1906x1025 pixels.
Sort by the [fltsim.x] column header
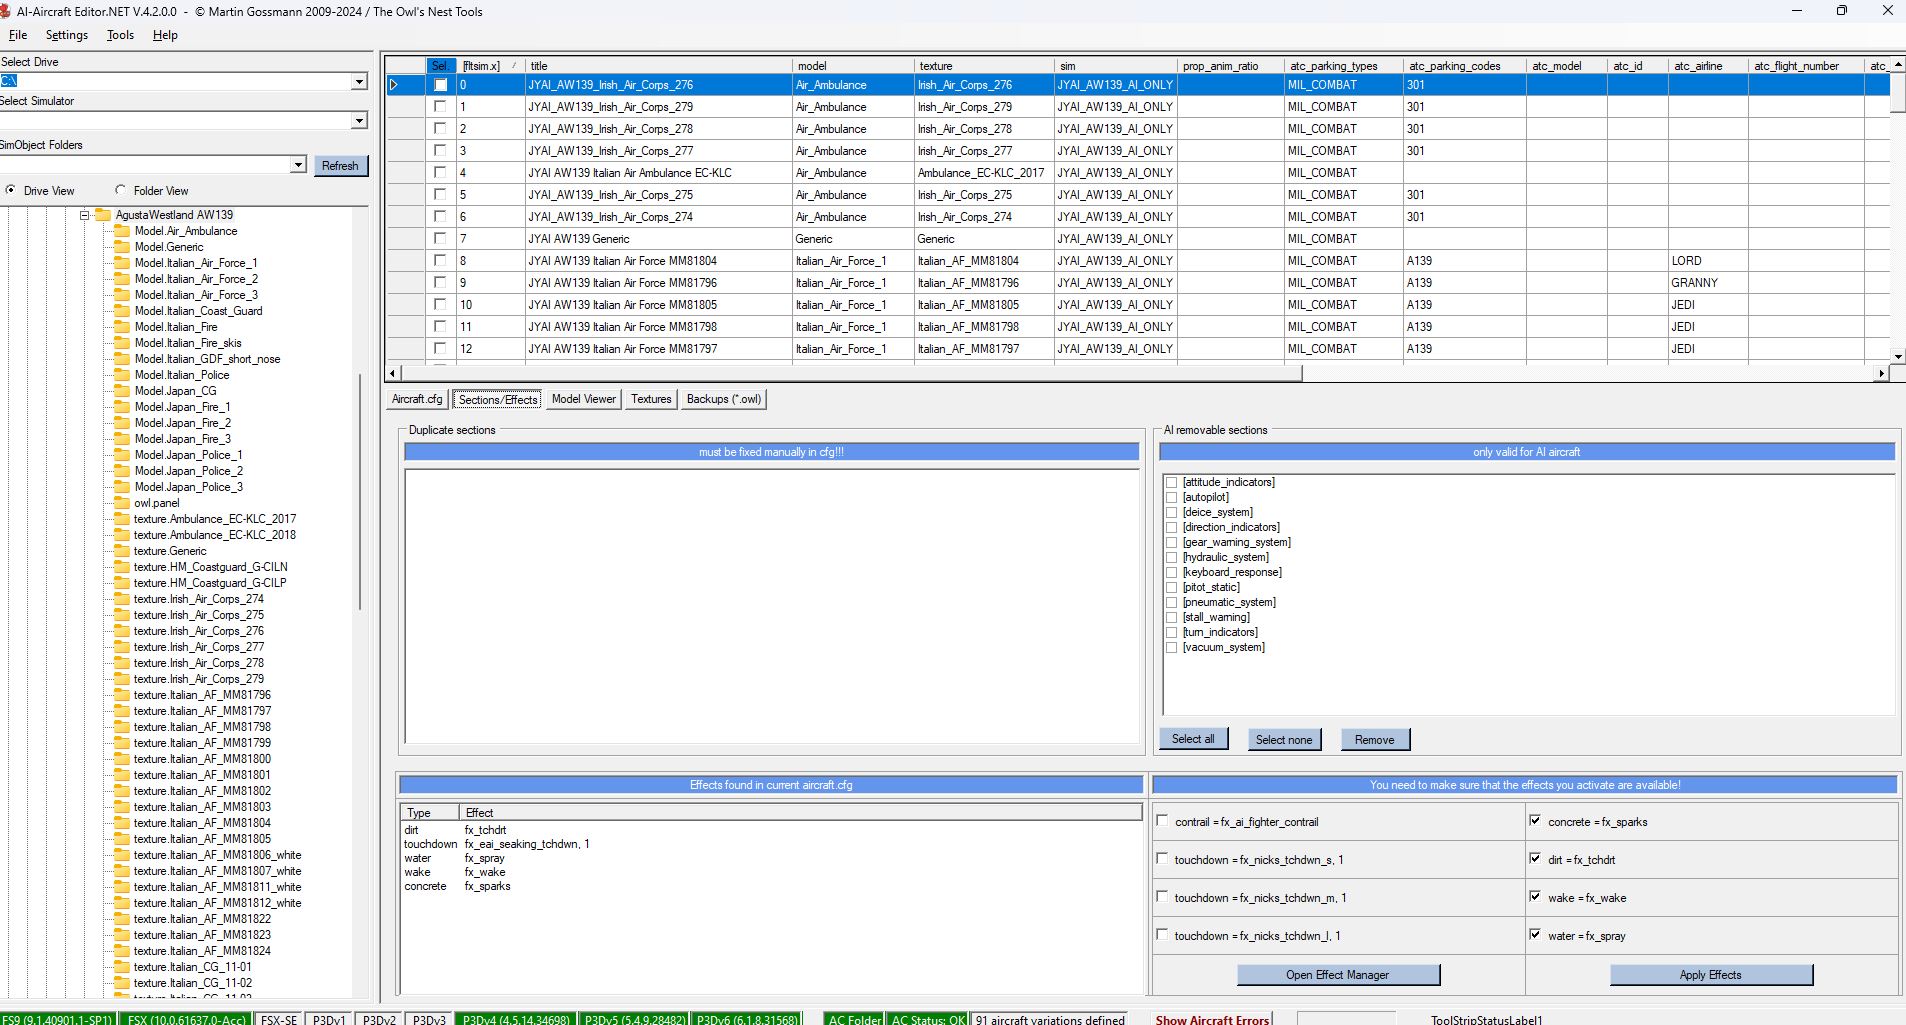(x=490, y=66)
